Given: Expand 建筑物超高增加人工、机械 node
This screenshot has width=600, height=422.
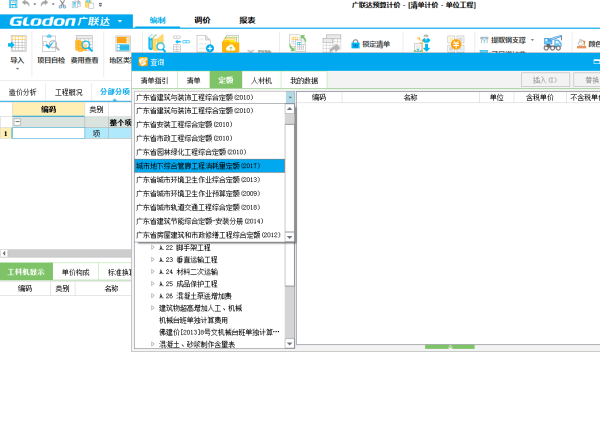Looking at the screenshot, I should (153, 308).
